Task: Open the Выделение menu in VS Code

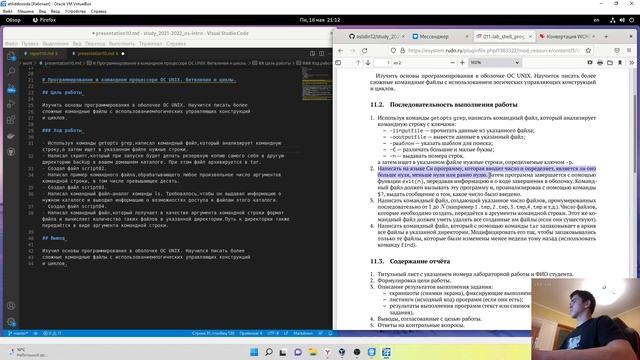Action: pyautogui.click(x=55, y=43)
